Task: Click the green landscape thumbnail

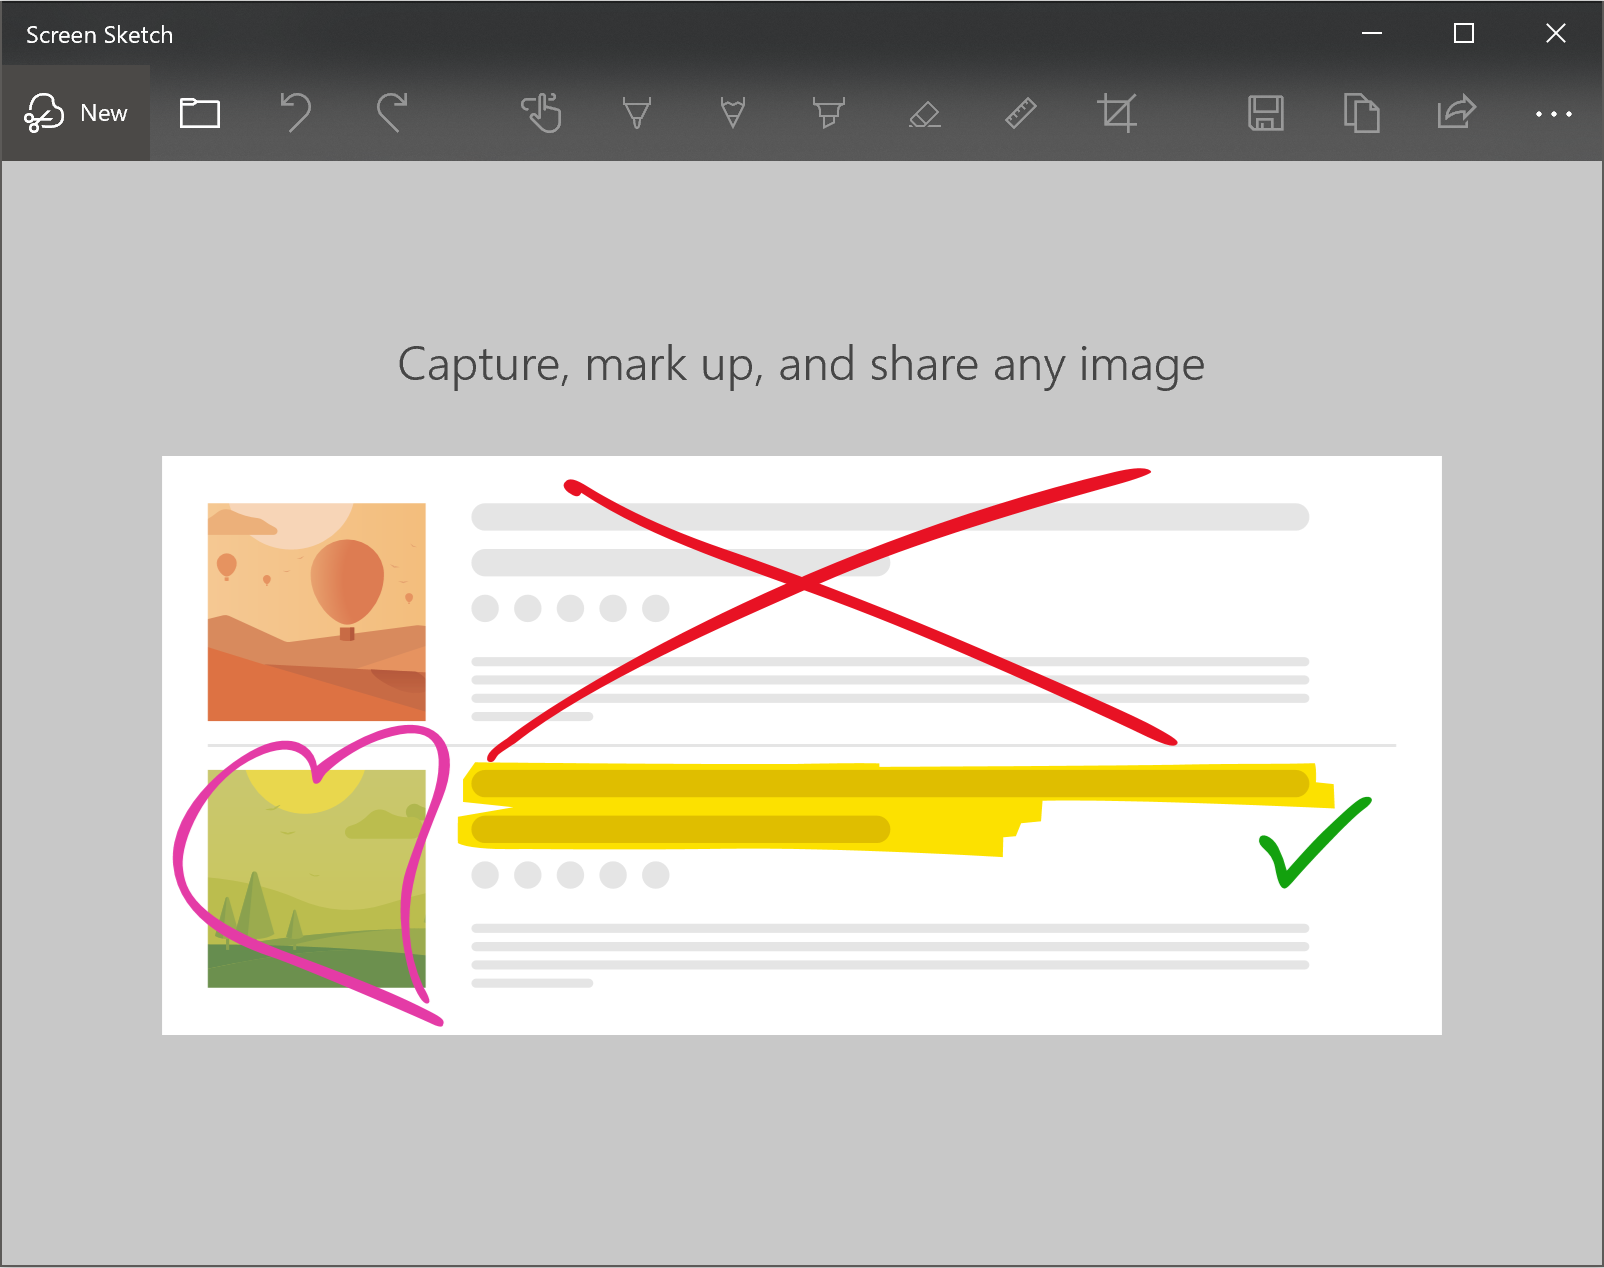Action: pos(316,878)
